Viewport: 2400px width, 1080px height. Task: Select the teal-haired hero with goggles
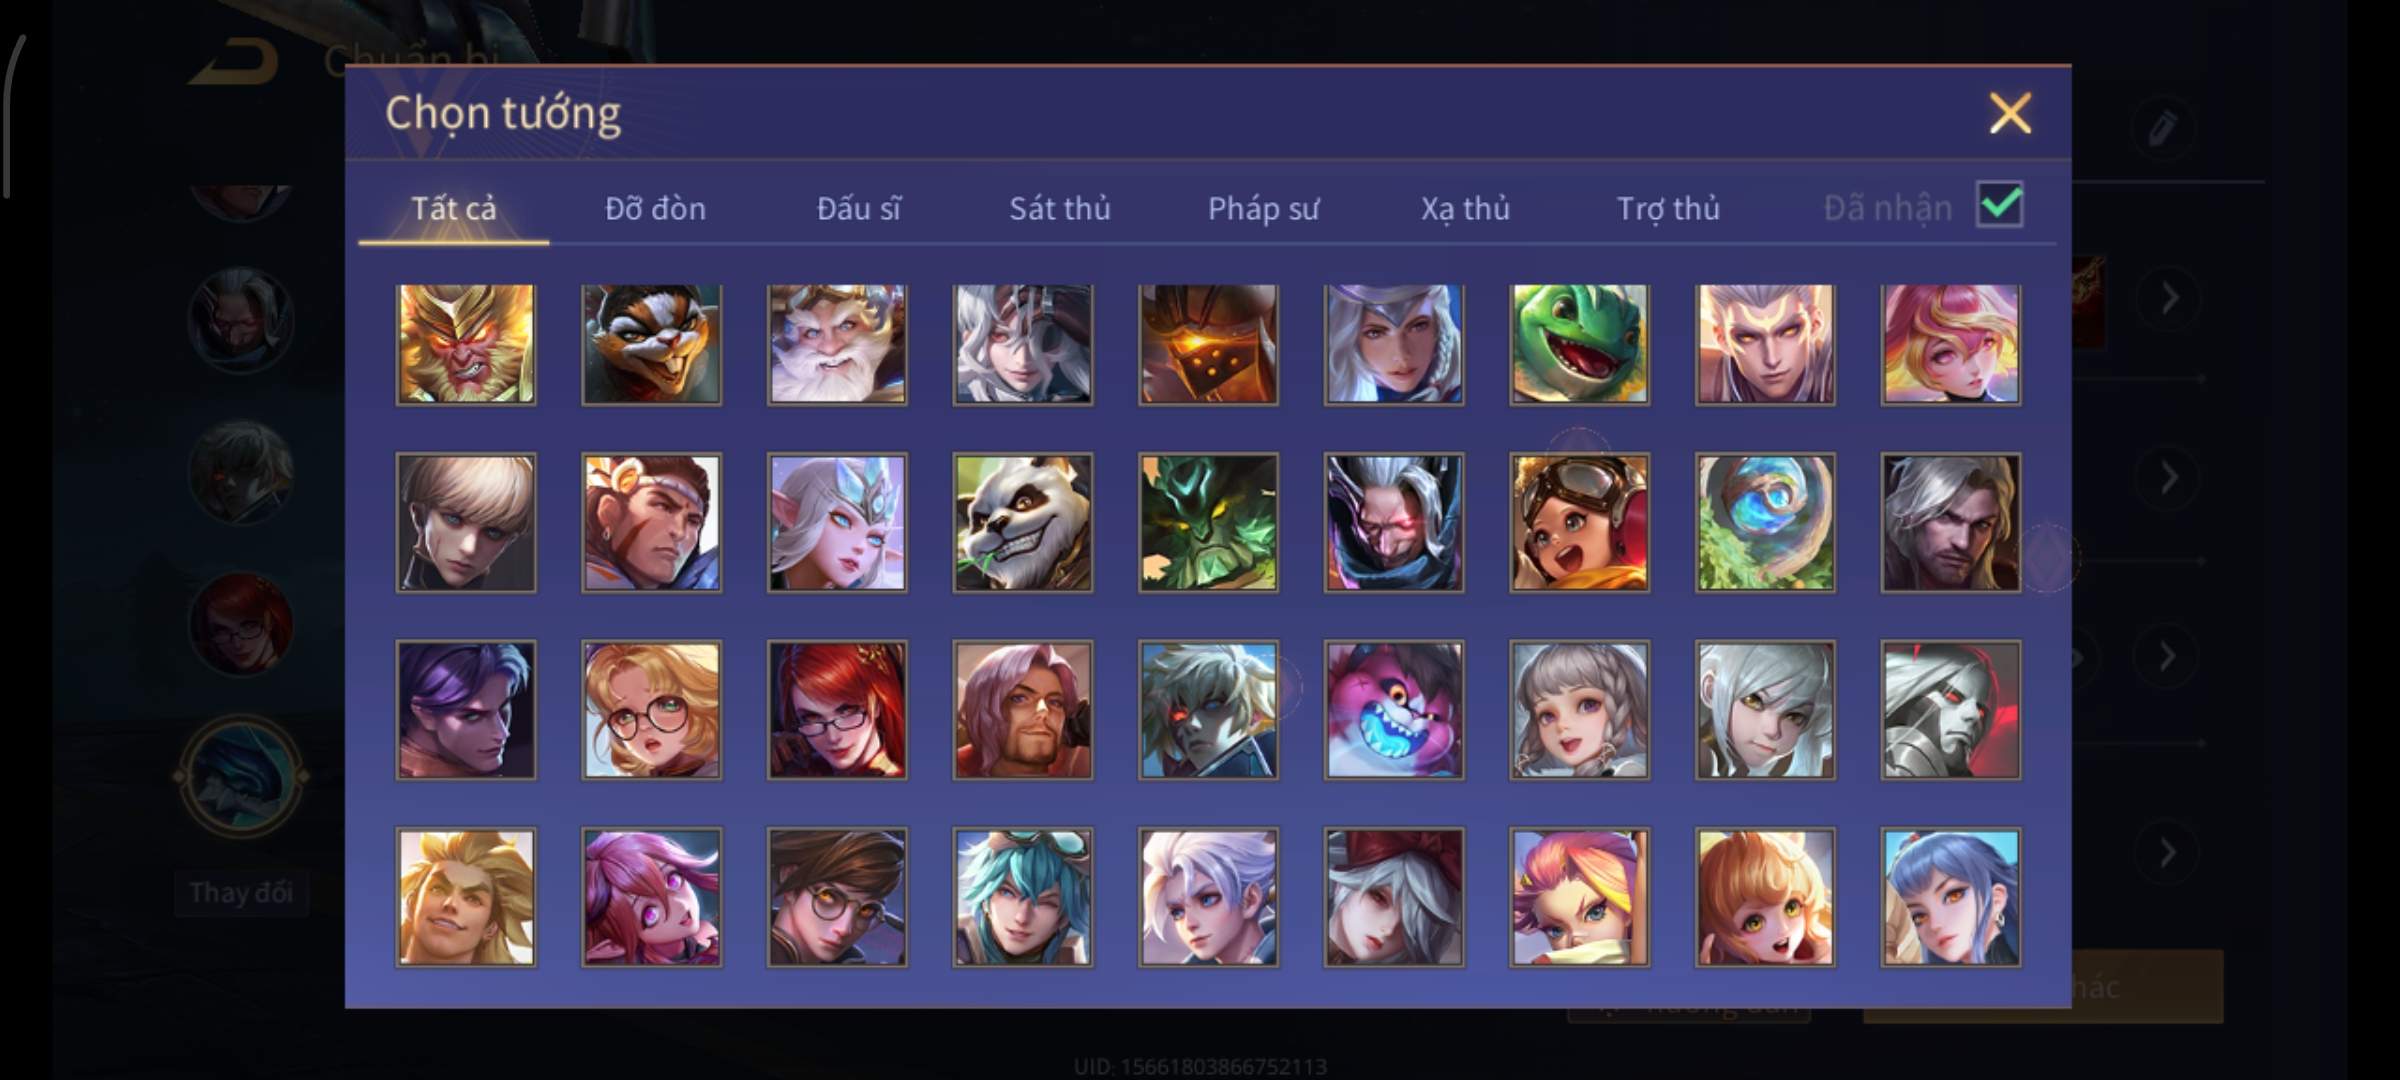pos(1022,897)
